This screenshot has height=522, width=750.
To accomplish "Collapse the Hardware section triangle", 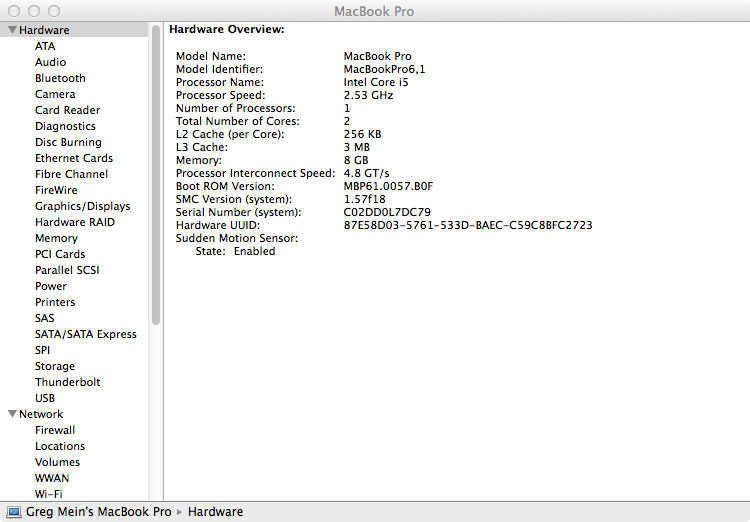I will [12, 30].
